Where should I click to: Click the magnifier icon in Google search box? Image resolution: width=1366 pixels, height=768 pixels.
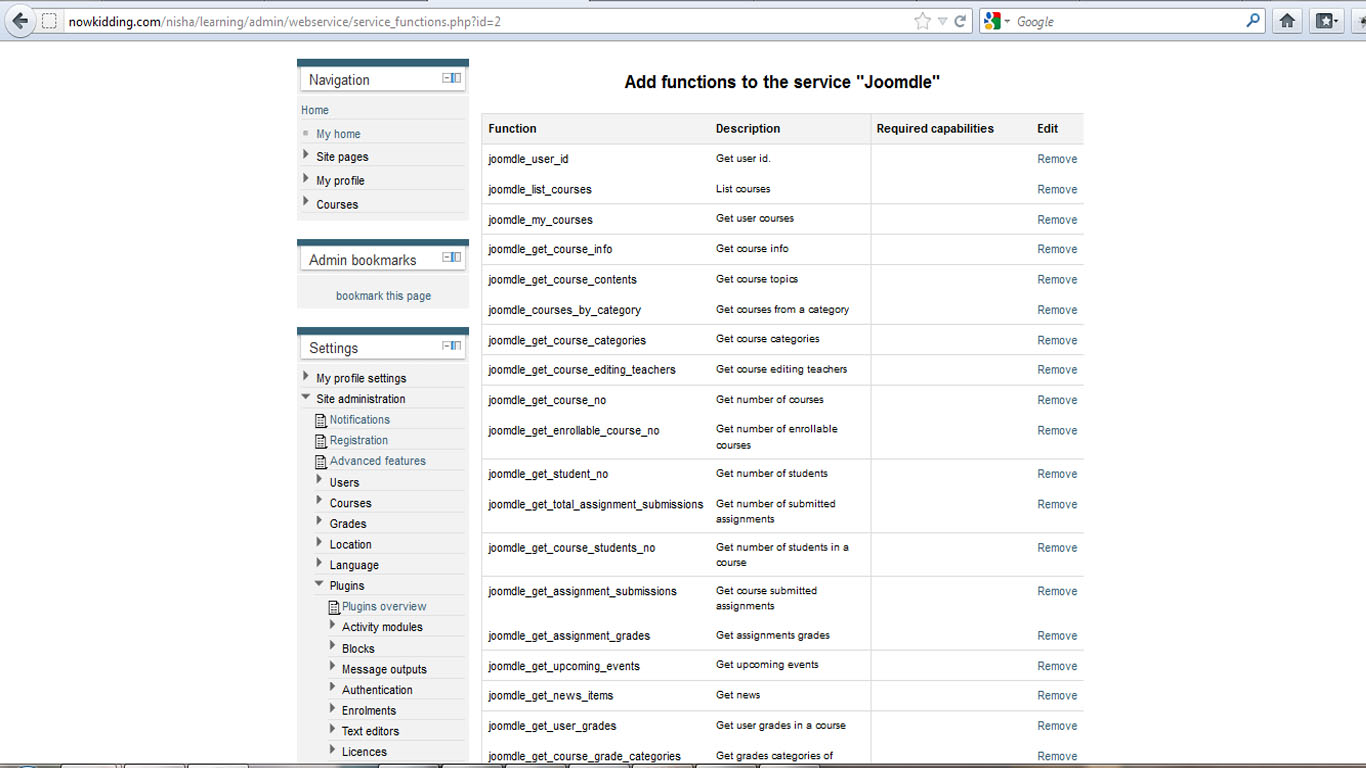[x=1253, y=21]
